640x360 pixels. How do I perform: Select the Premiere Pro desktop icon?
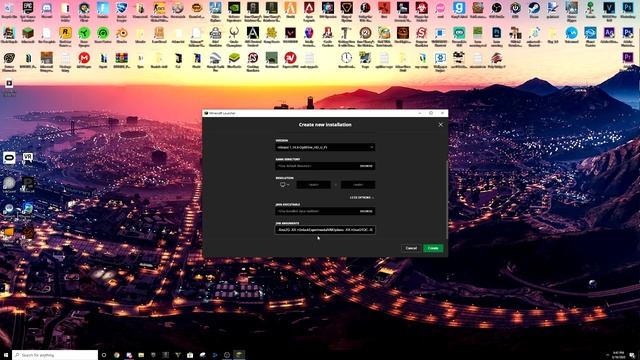628,61
